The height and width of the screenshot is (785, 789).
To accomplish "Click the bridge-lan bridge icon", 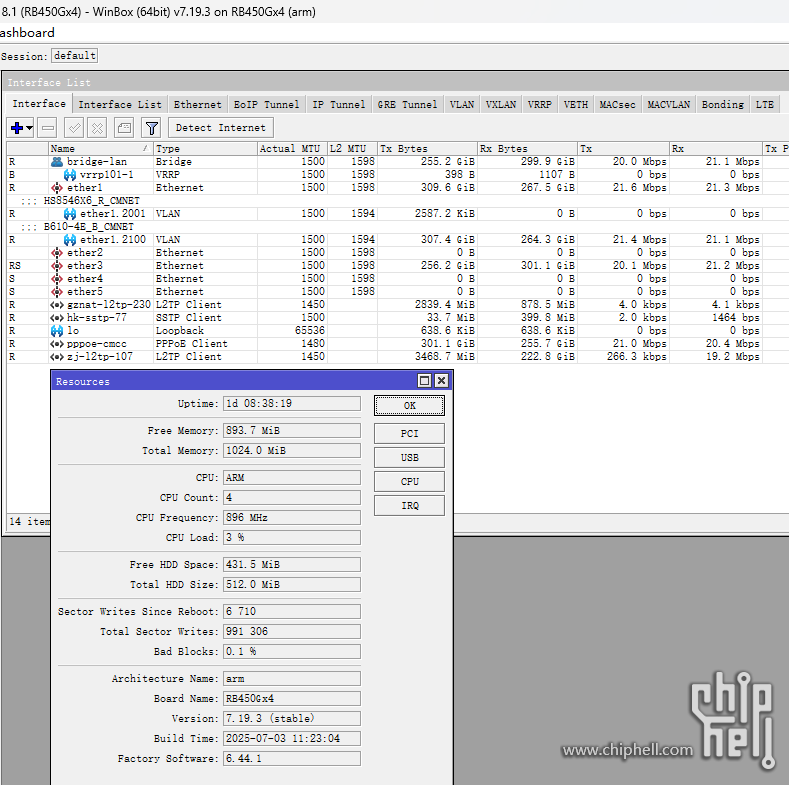I will coord(57,162).
